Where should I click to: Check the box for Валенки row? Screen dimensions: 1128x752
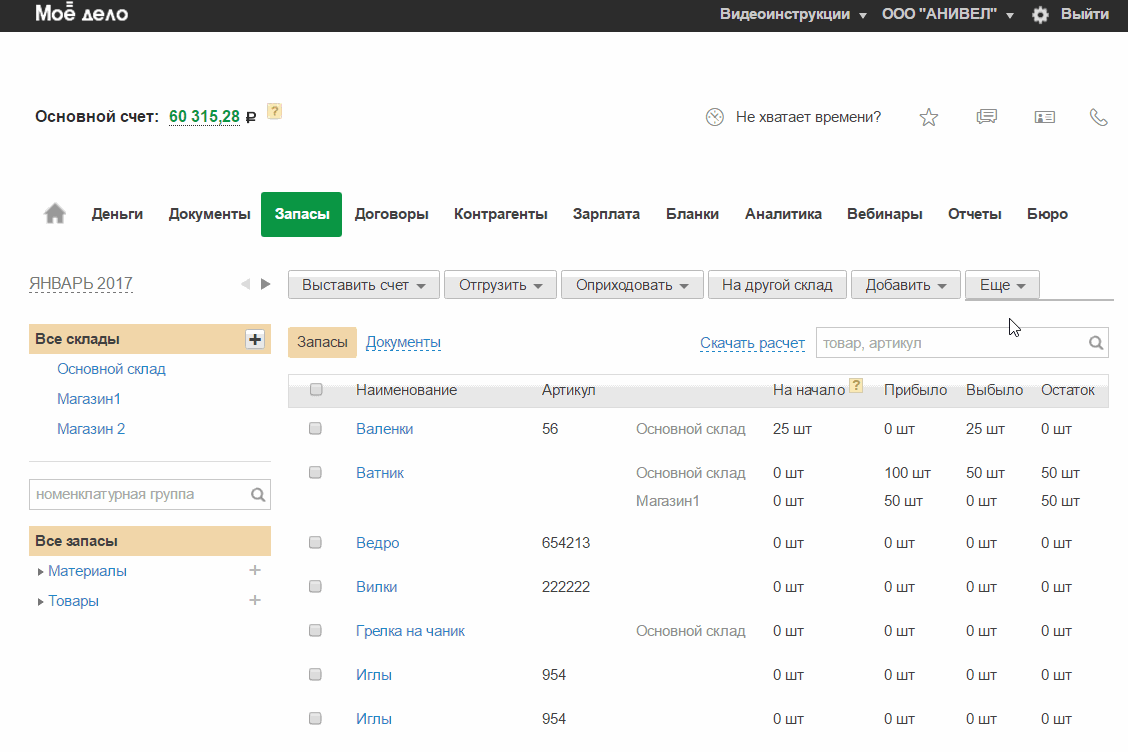[x=316, y=428]
